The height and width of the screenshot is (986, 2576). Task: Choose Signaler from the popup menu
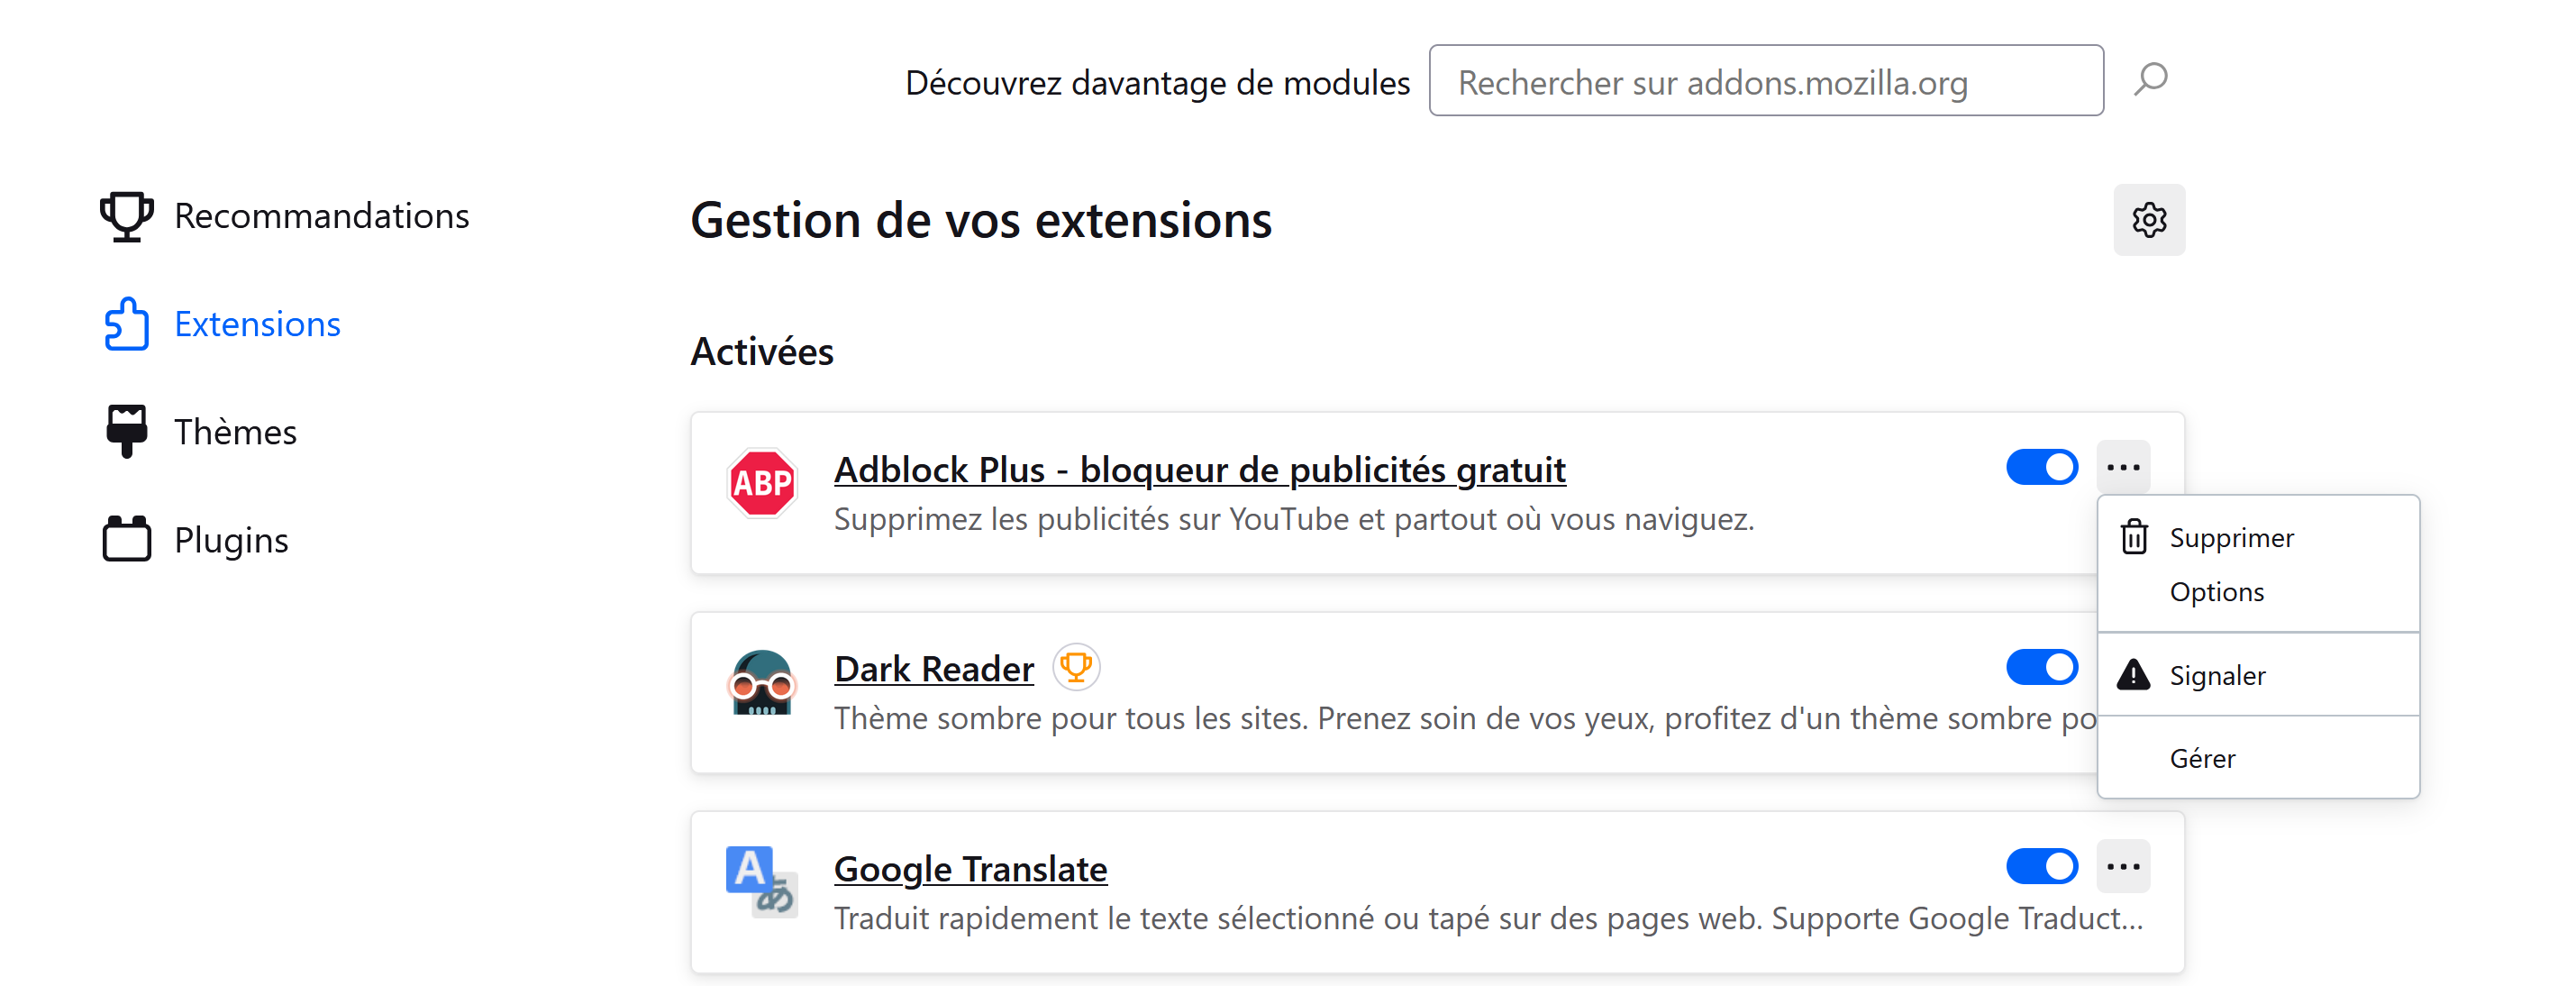coord(2258,675)
